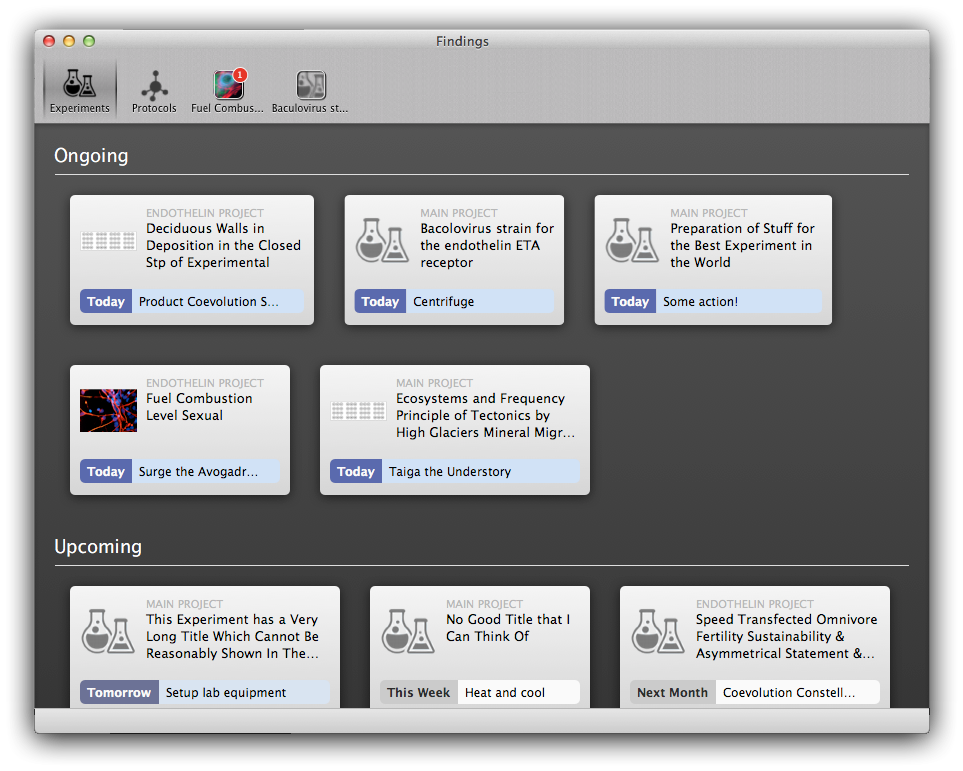Select the Coevolution Constell... step
This screenshot has width=963, height=771.
tap(798, 692)
